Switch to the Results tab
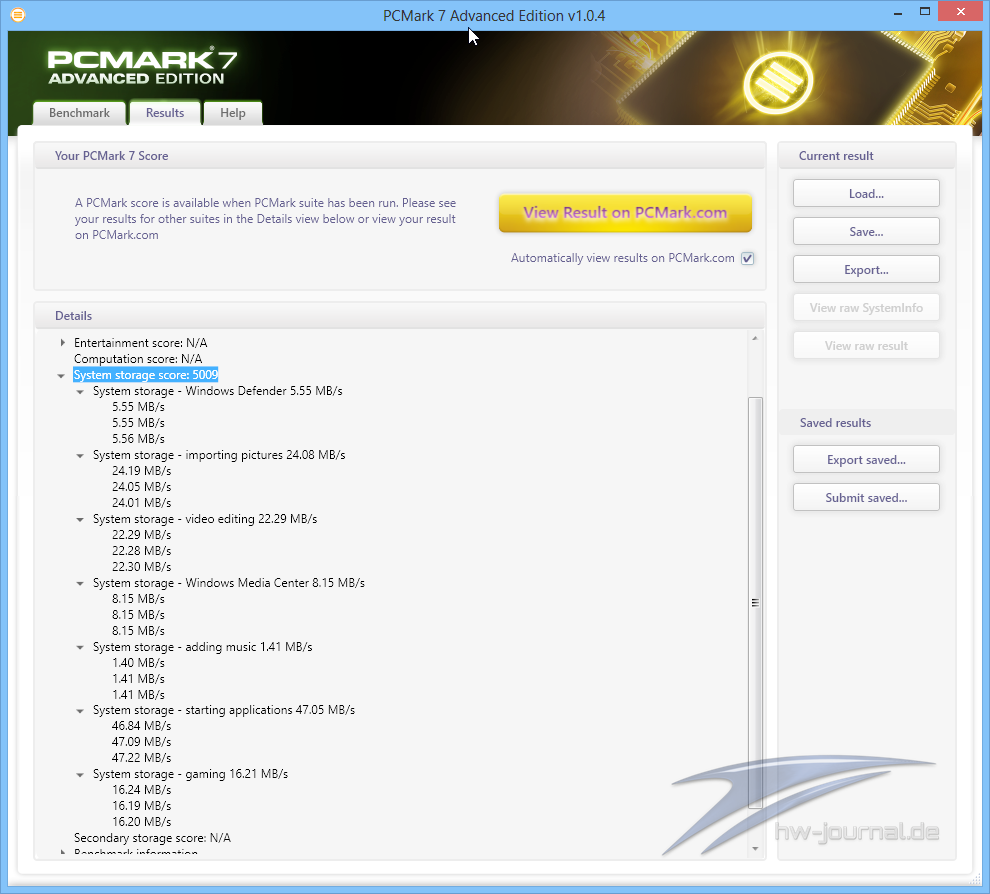Image resolution: width=990 pixels, height=894 pixels. coord(165,113)
